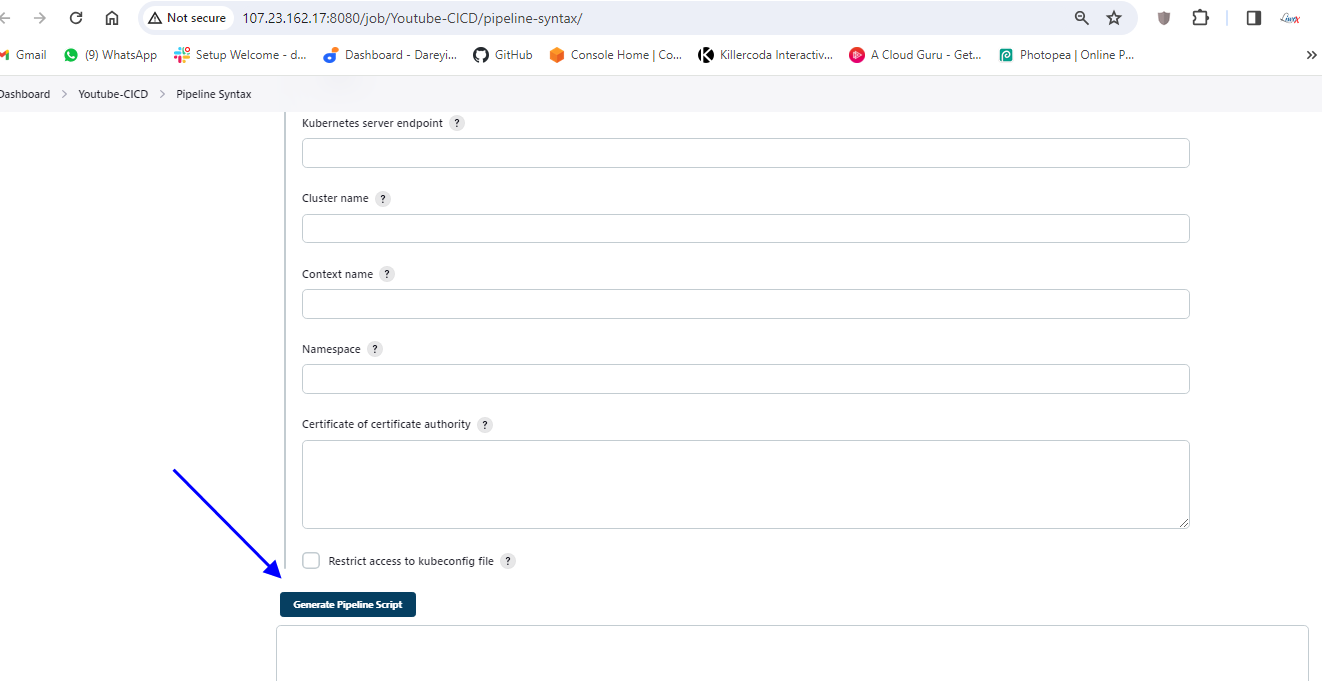The image size is (1322, 681).
Task: Show help for Restrict access to kubeconfig
Action: 508,561
